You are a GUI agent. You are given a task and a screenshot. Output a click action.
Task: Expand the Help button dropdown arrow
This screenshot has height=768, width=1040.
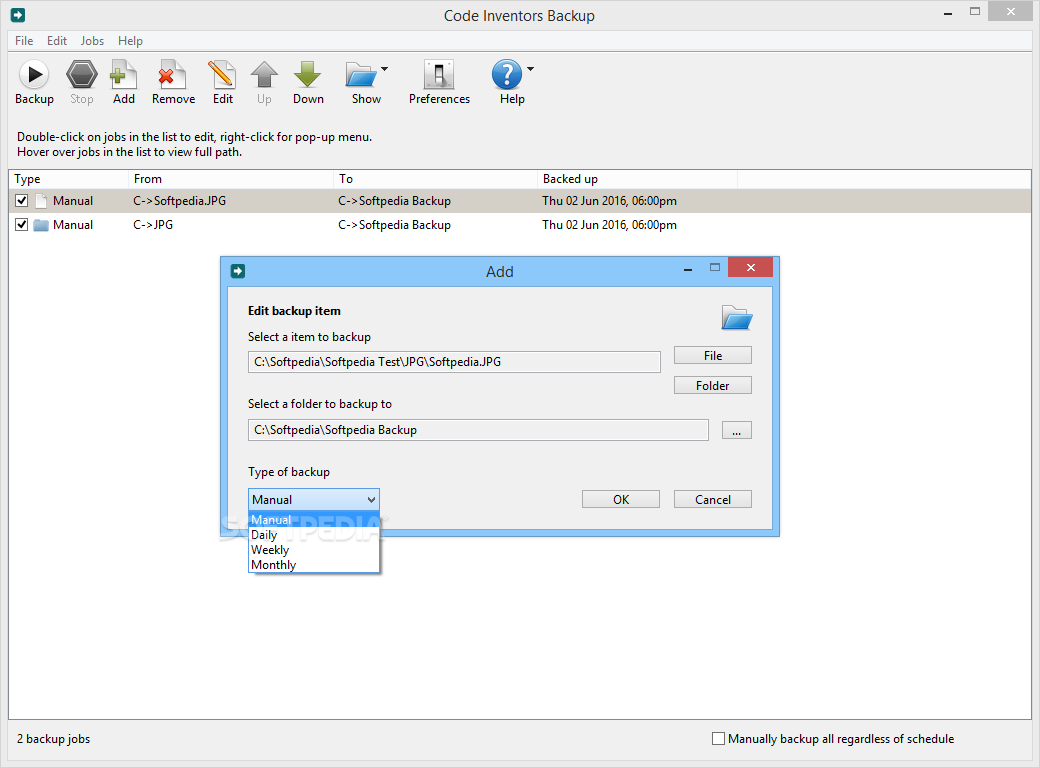click(x=531, y=69)
